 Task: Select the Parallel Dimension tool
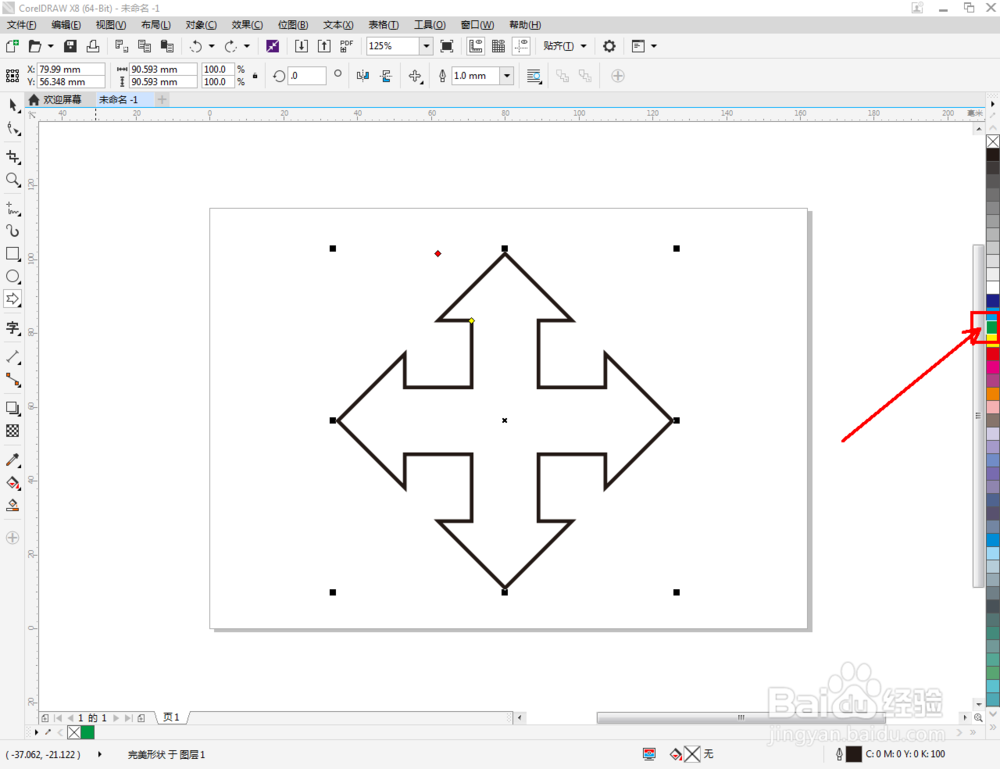[13, 356]
